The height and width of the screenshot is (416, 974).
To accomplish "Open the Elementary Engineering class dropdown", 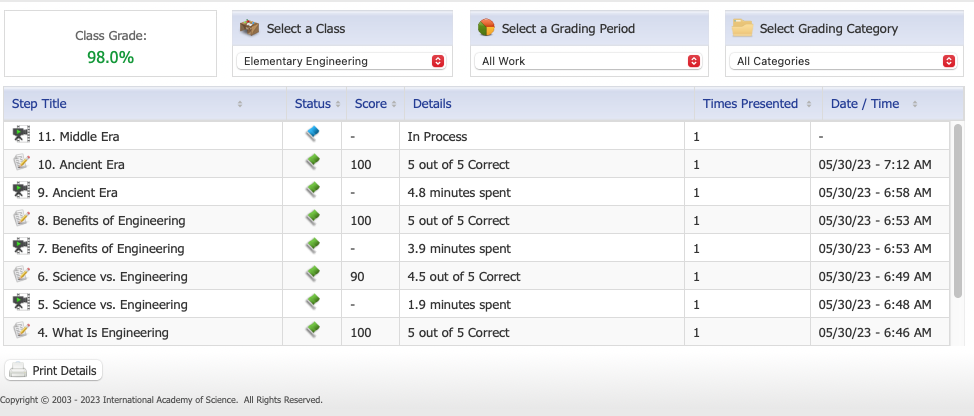I will 341,61.
